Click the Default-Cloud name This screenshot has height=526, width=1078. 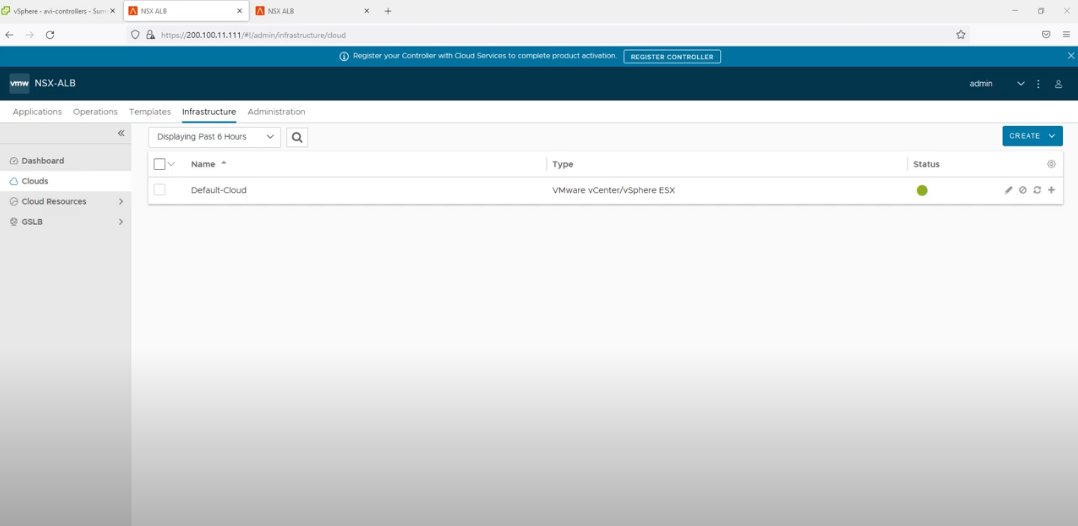click(219, 190)
